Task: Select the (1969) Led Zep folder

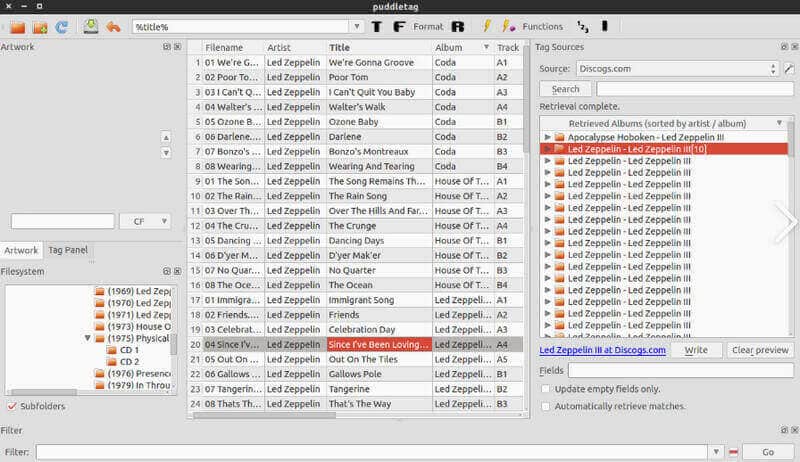Action: click(133, 291)
